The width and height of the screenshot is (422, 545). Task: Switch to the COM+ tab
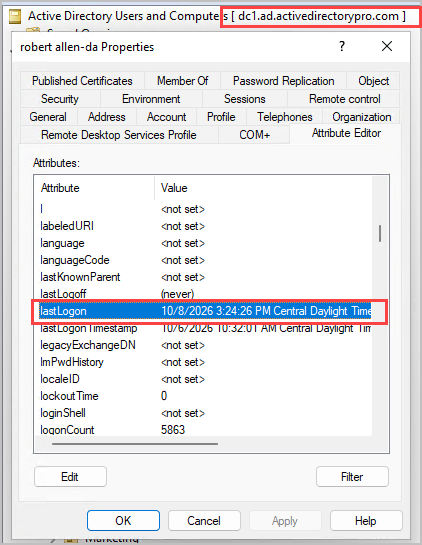tap(254, 135)
